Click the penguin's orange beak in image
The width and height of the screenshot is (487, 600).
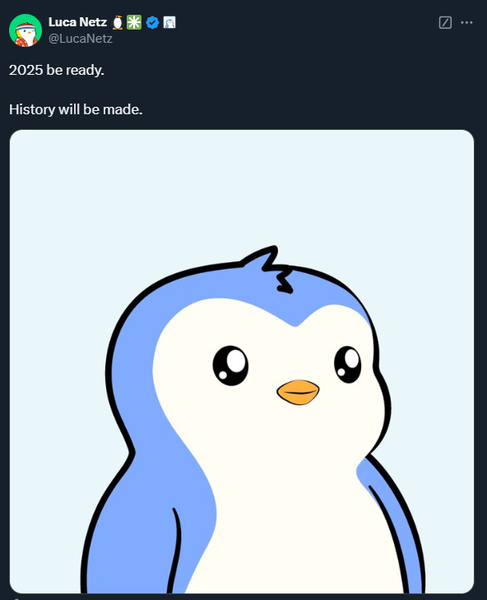click(298, 392)
